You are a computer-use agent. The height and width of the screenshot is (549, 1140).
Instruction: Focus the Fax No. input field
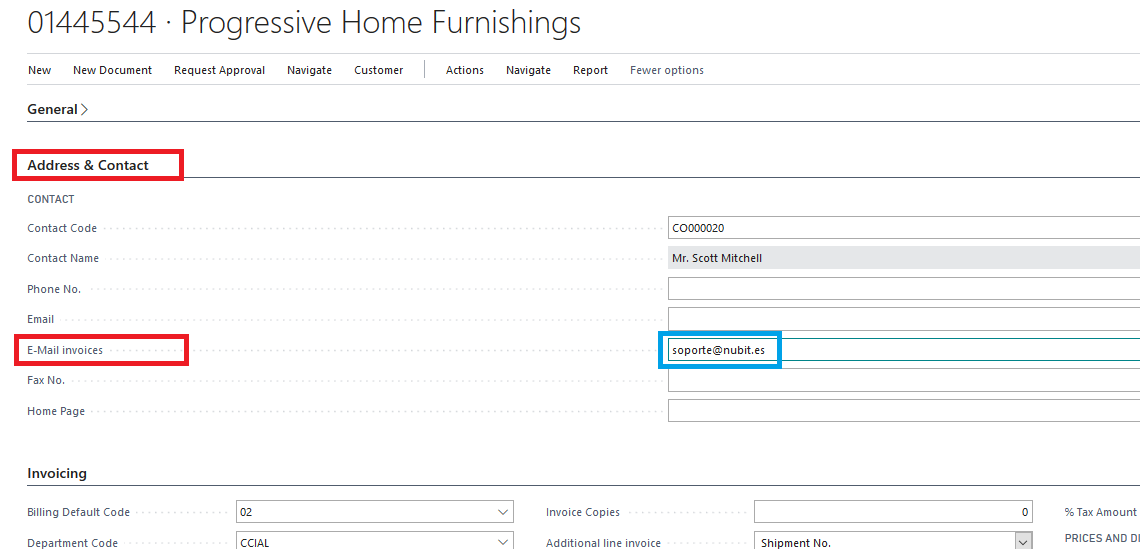click(x=904, y=380)
